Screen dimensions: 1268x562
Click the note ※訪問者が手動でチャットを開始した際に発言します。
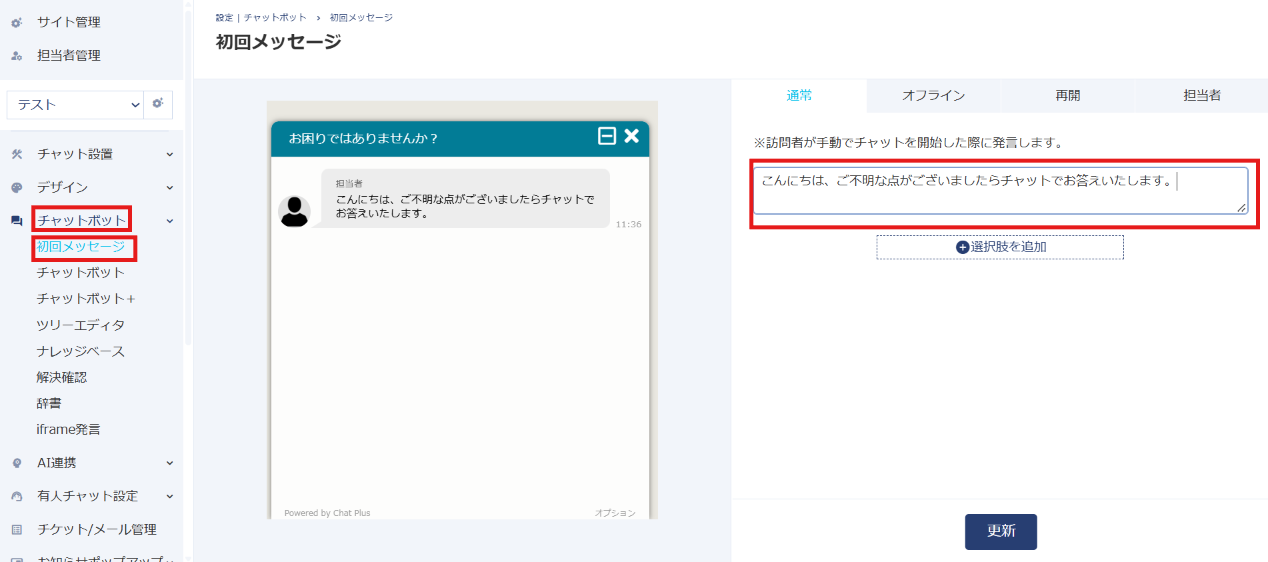click(908, 143)
